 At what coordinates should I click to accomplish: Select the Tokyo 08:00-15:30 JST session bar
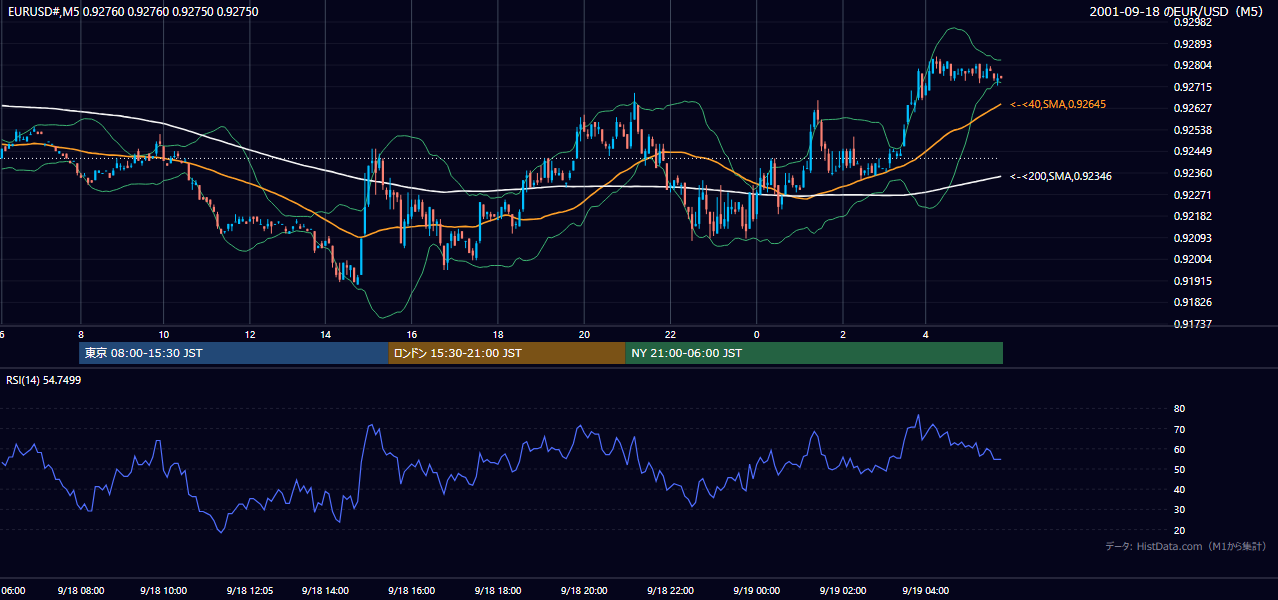(234, 353)
